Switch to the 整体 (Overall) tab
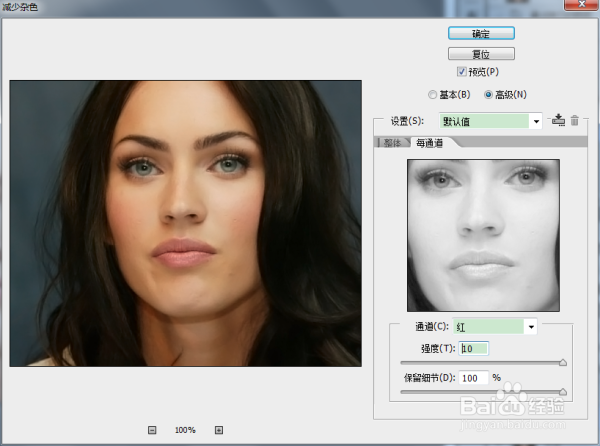The width and height of the screenshot is (600, 446). [x=392, y=143]
